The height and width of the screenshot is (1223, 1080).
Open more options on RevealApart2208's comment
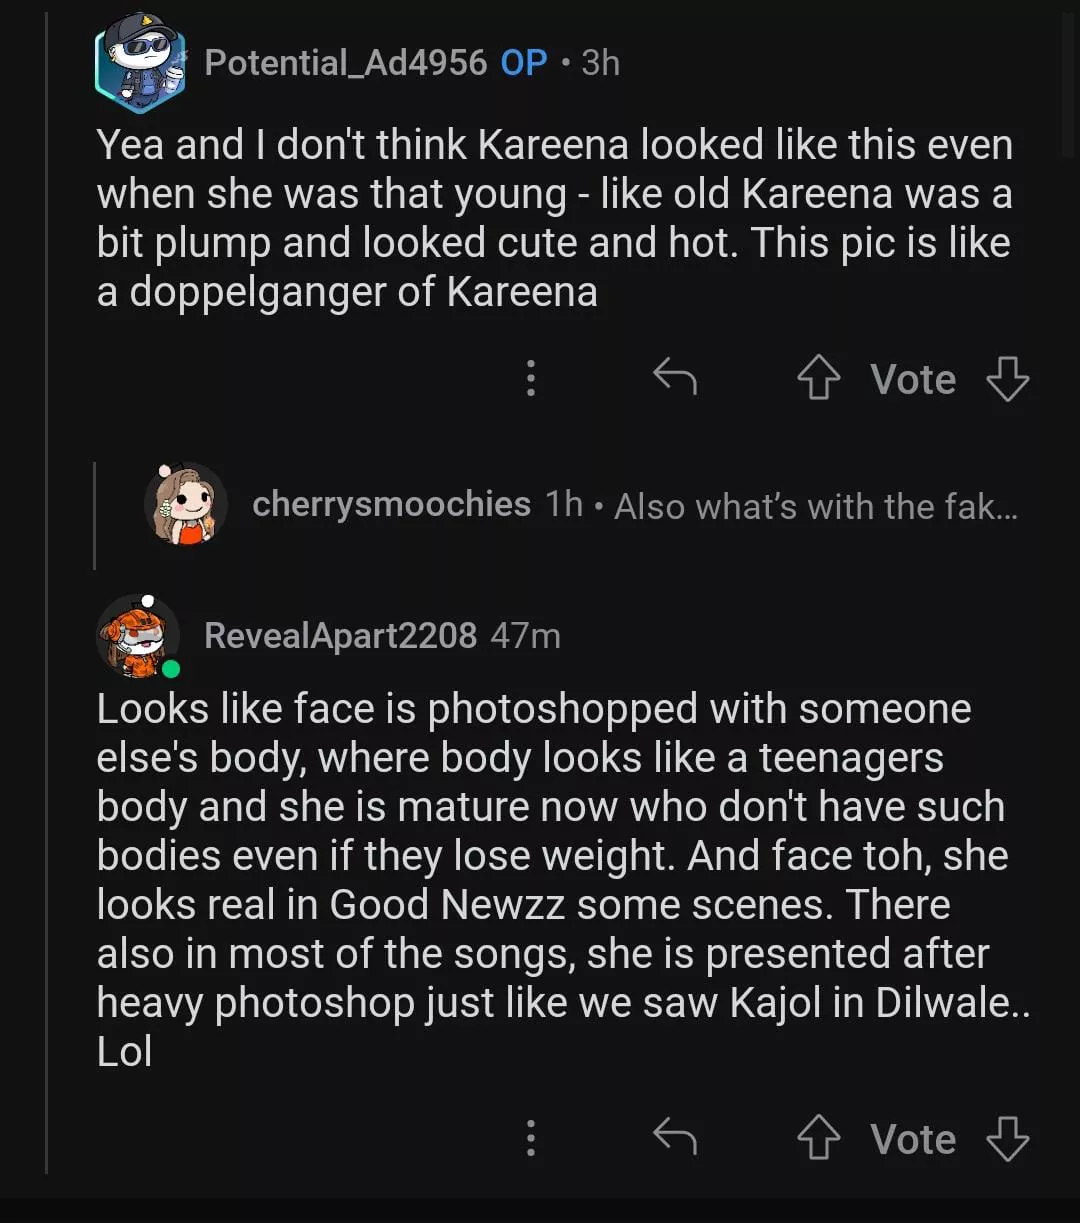[531, 1138]
